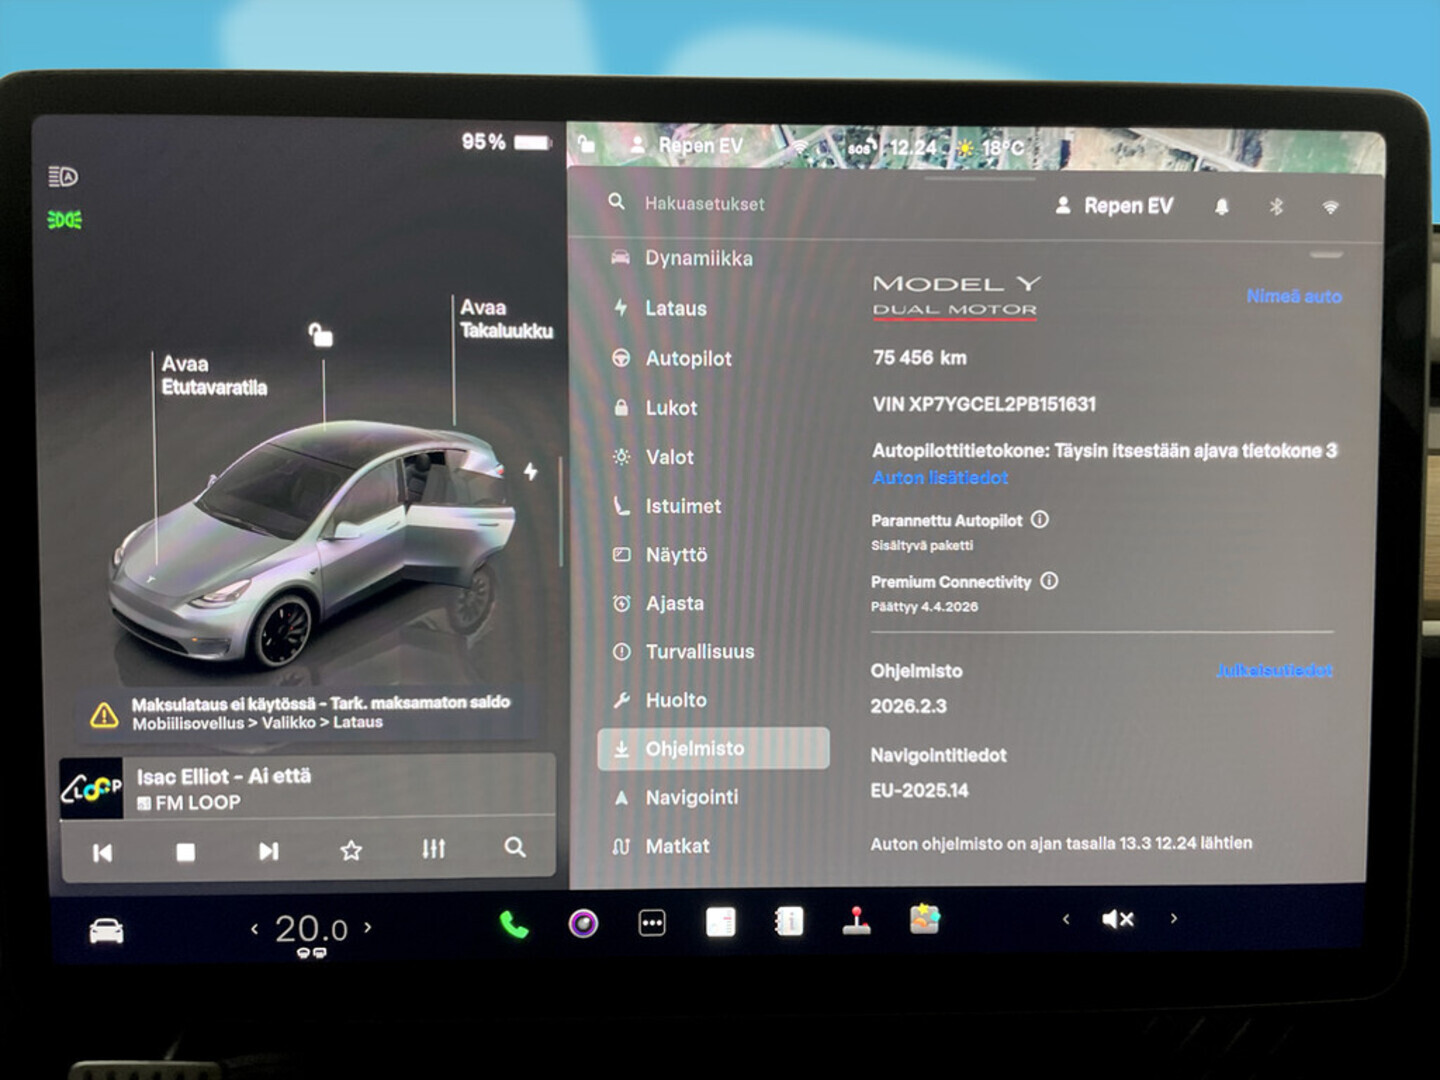Search radio stations with magnifier icon

point(515,848)
